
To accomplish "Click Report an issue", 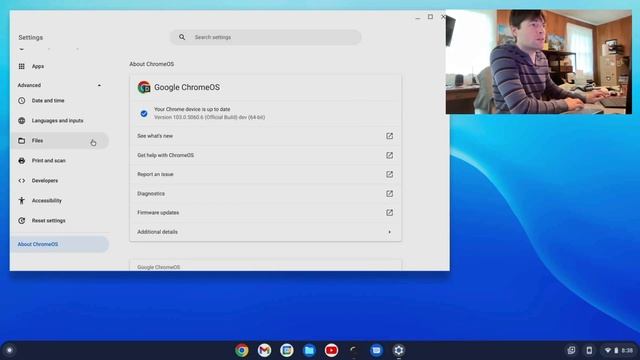I will tap(265, 174).
